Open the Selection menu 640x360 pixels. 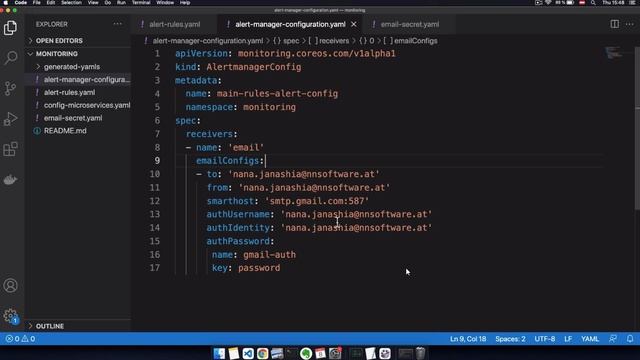point(71,2)
